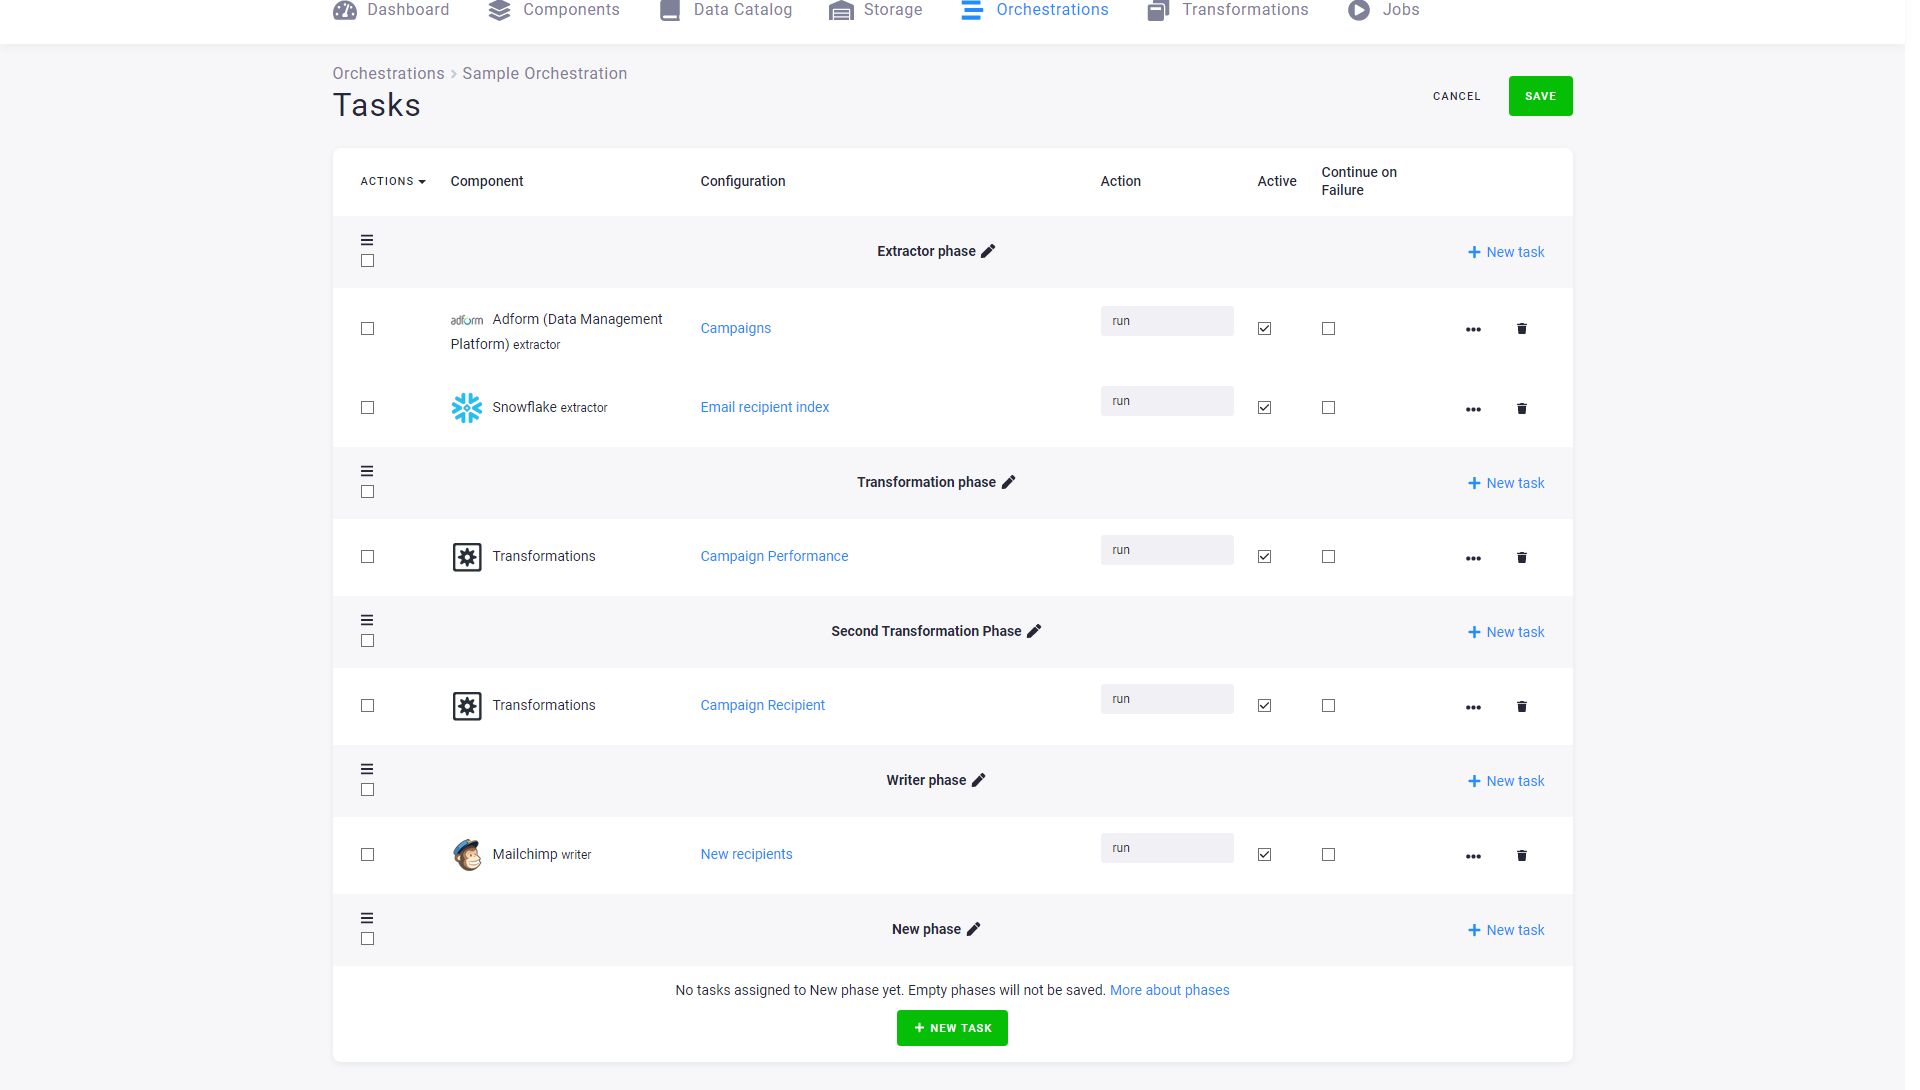Edit the Writer phase name
Viewport: 1920px width, 1090px height.
click(978, 780)
